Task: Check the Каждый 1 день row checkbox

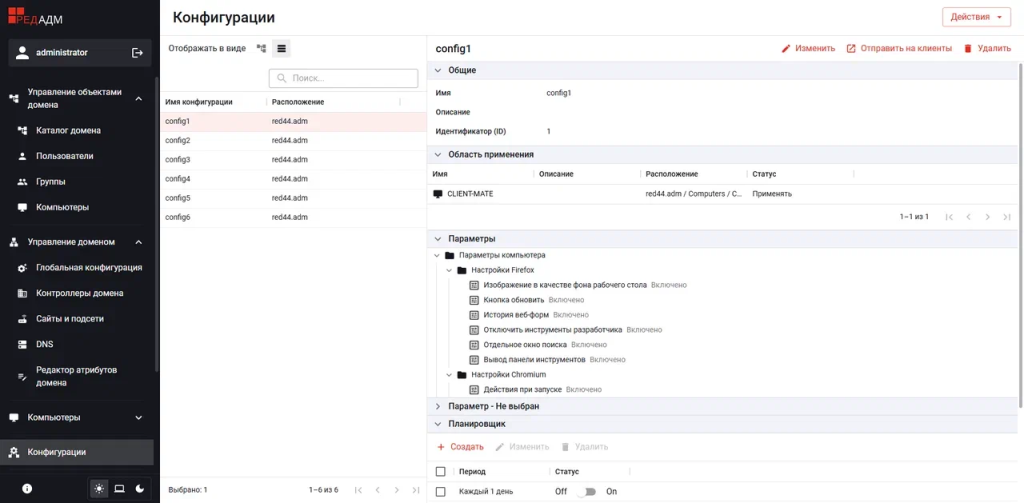Action: coord(441,492)
